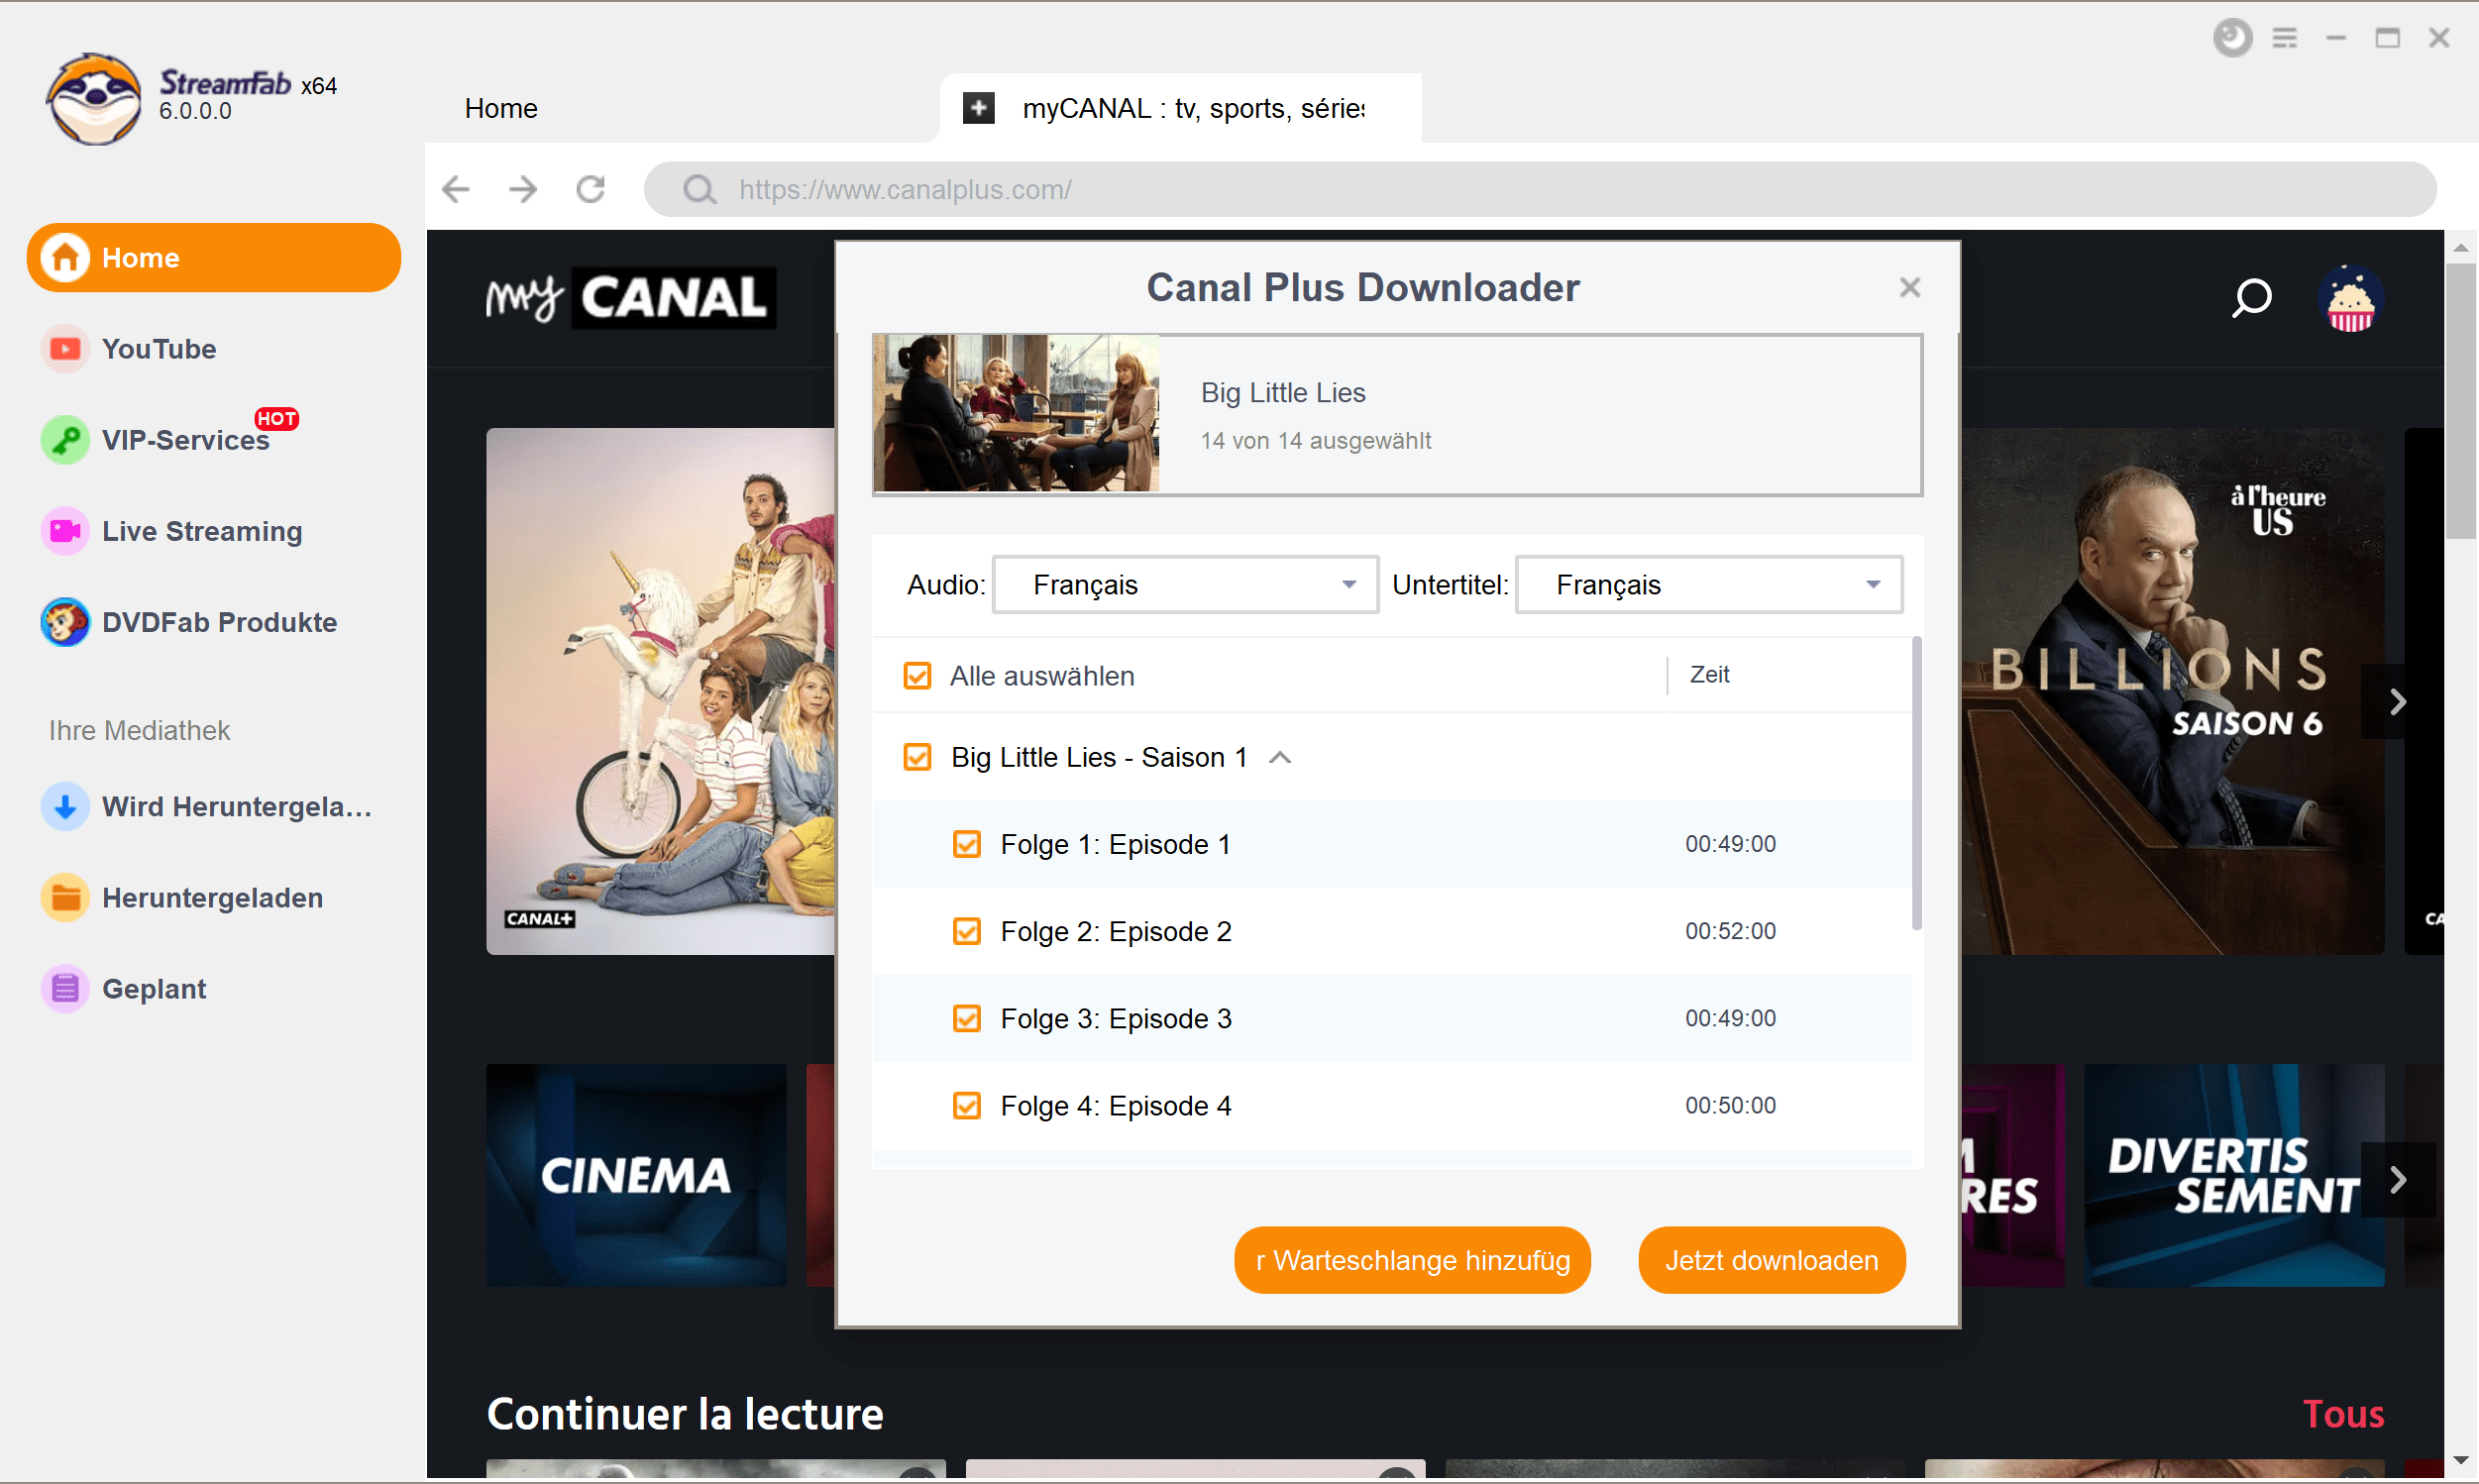Uncheck Folge 3: Episode 3
2479x1484 pixels.
966,1018
